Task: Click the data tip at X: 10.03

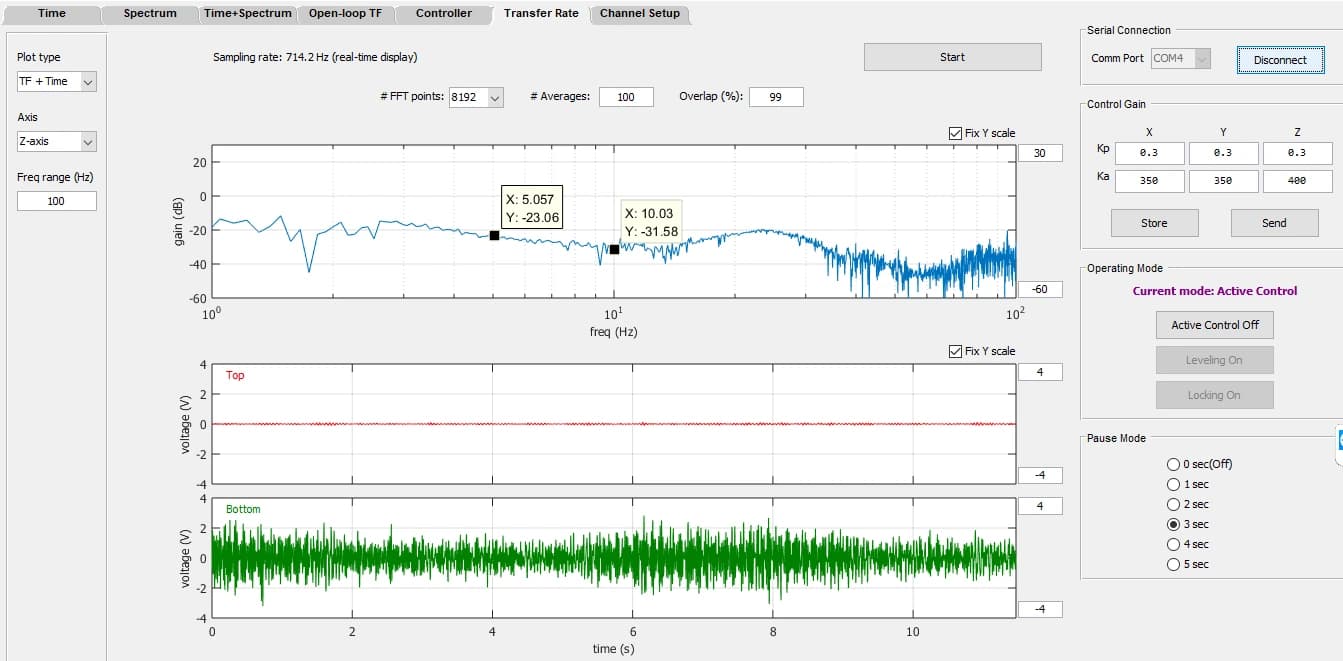Action: click(651, 222)
